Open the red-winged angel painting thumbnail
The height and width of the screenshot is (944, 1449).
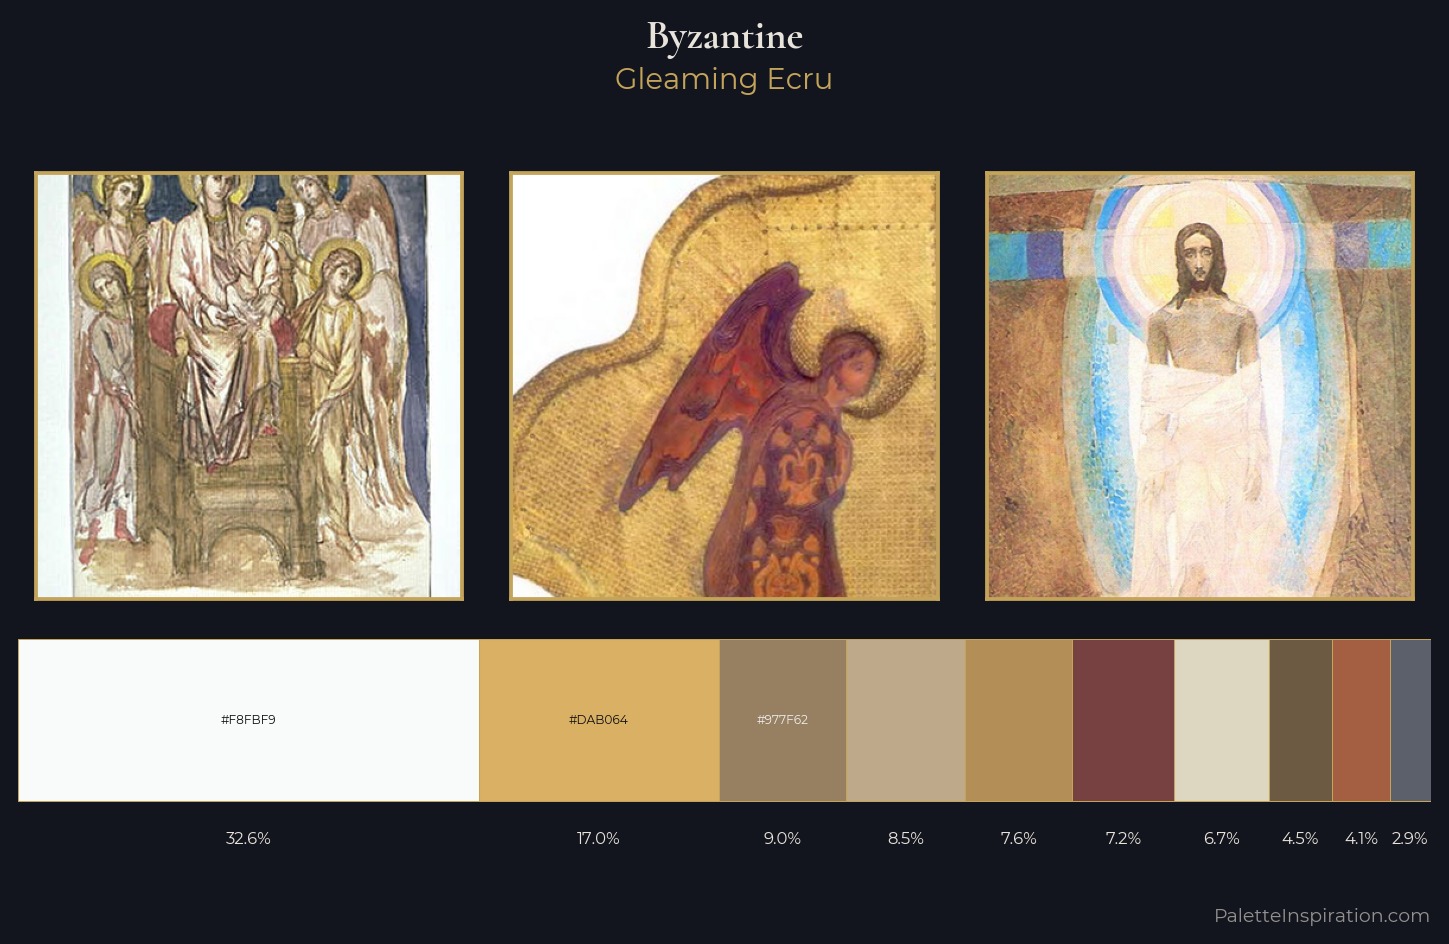pos(724,386)
